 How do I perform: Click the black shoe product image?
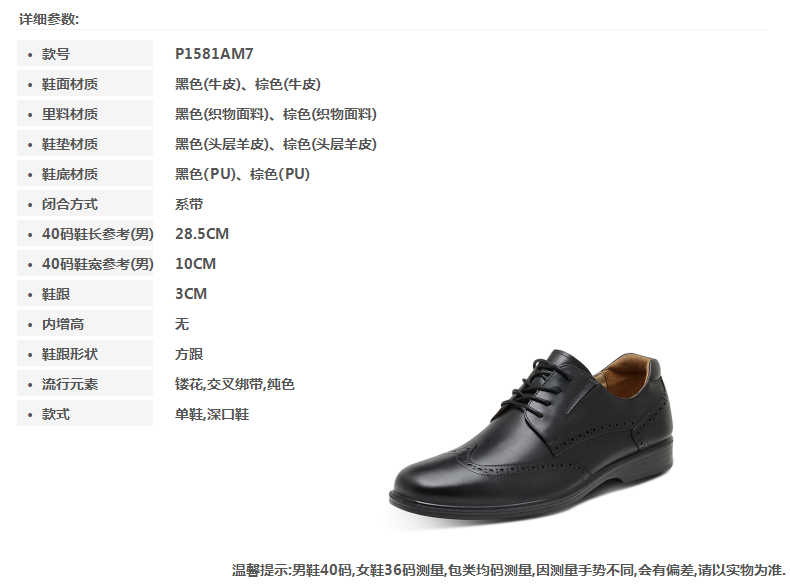pyautogui.click(x=532, y=438)
